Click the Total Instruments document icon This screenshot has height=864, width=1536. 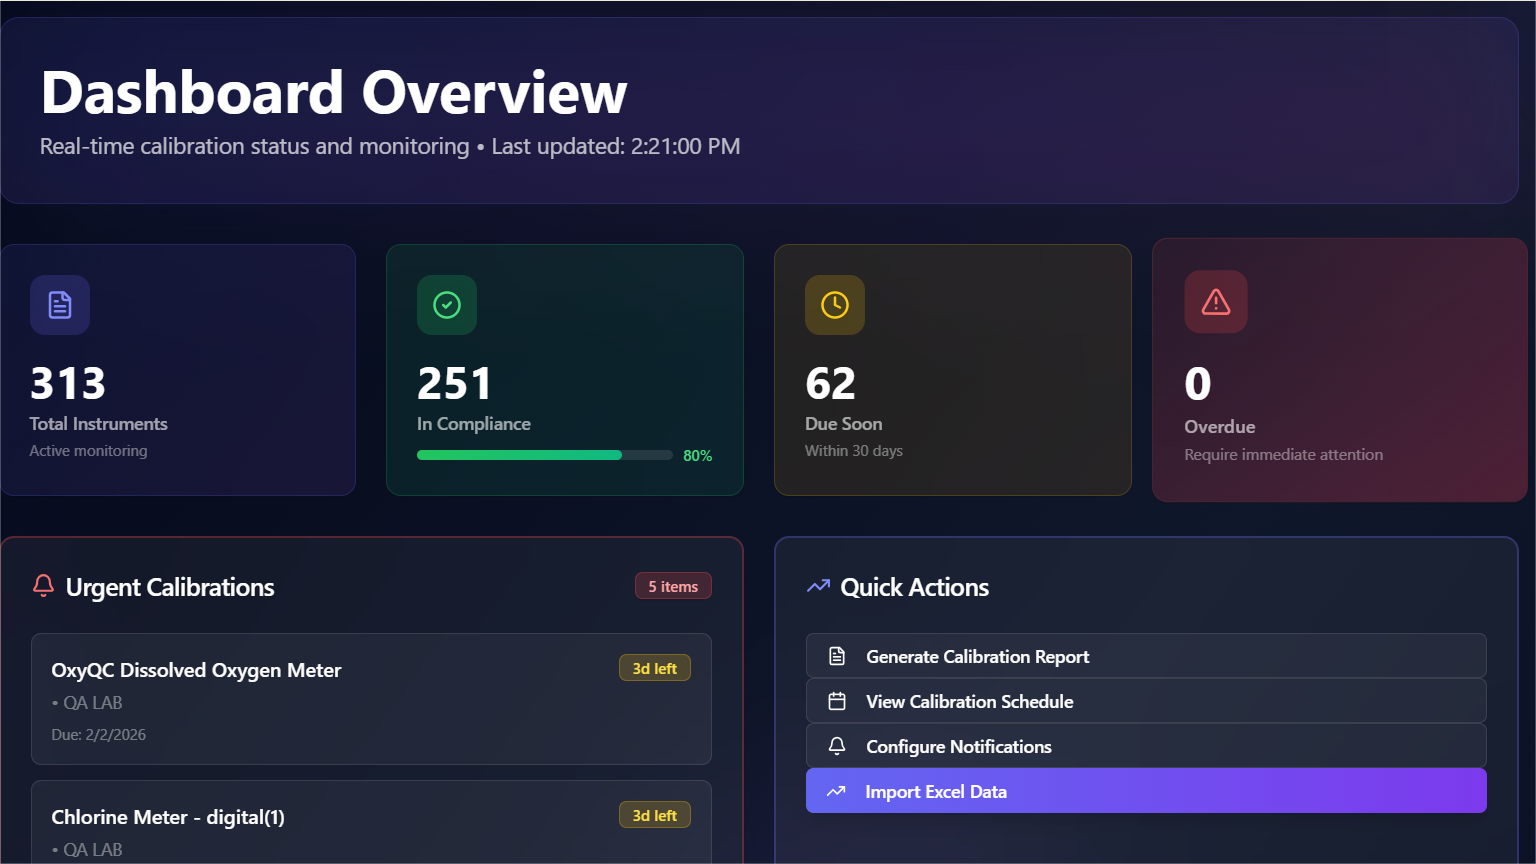pyautogui.click(x=60, y=305)
